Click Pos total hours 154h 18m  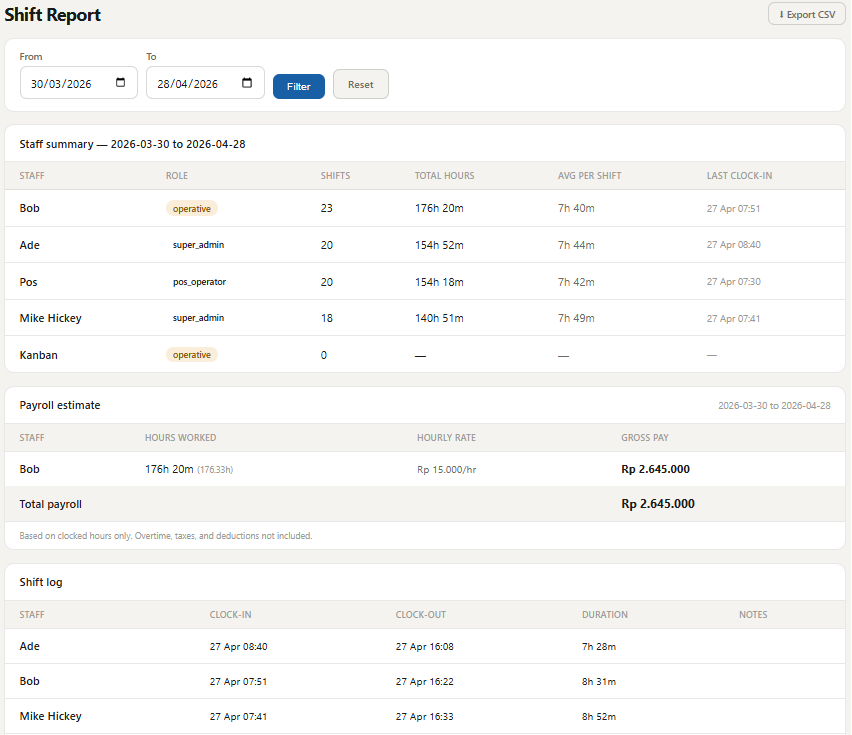[440, 282]
